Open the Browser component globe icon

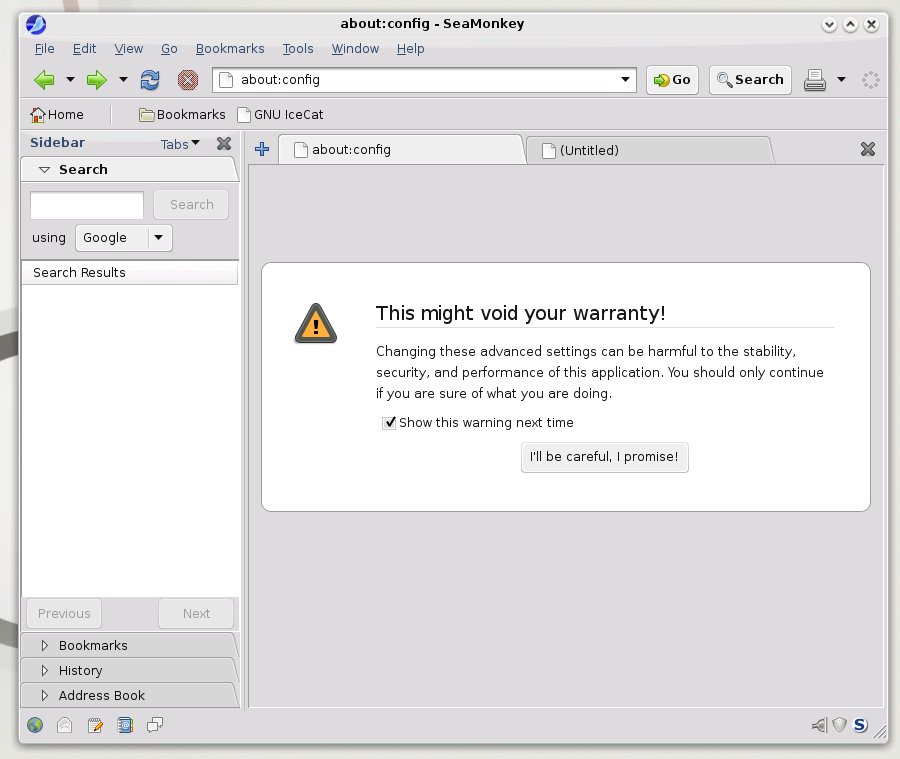[x=35, y=725]
